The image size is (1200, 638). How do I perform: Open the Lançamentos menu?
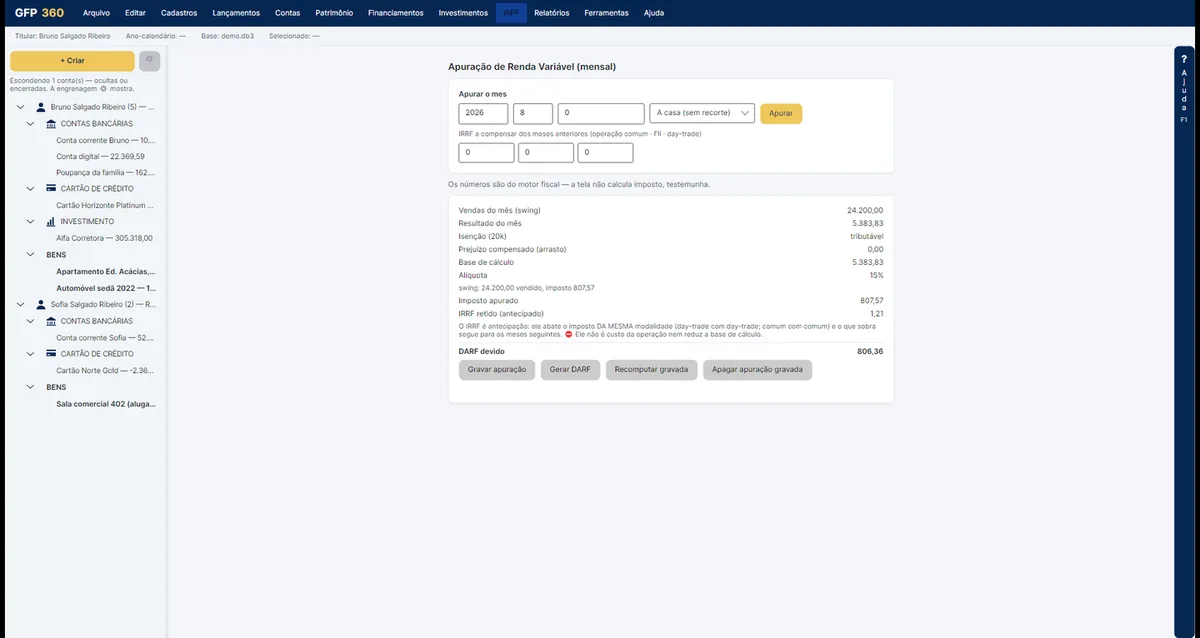(236, 13)
